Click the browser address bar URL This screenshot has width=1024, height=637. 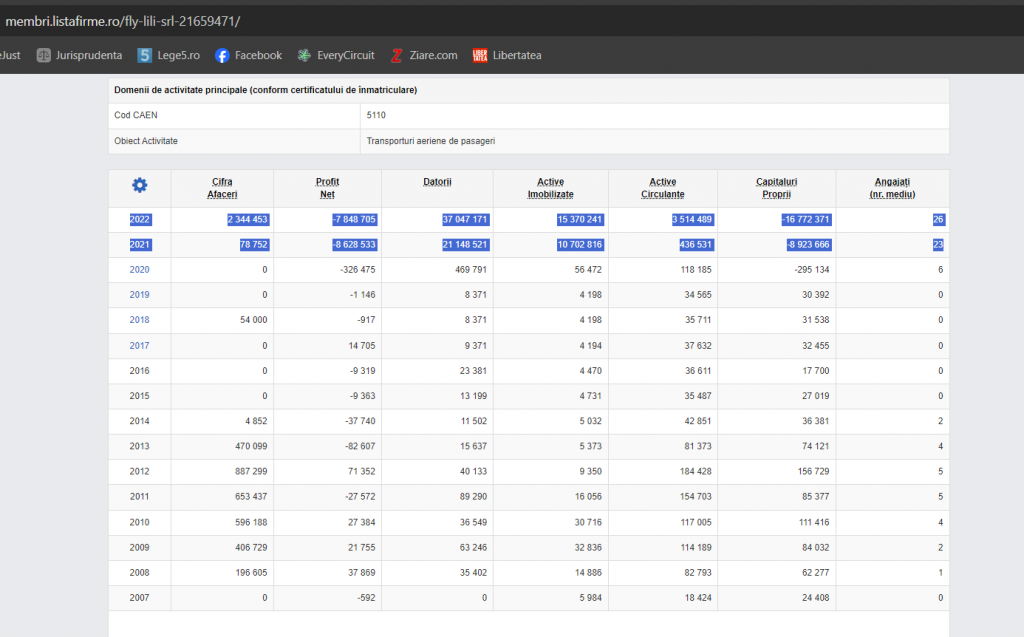pyautogui.click(x=122, y=22)
